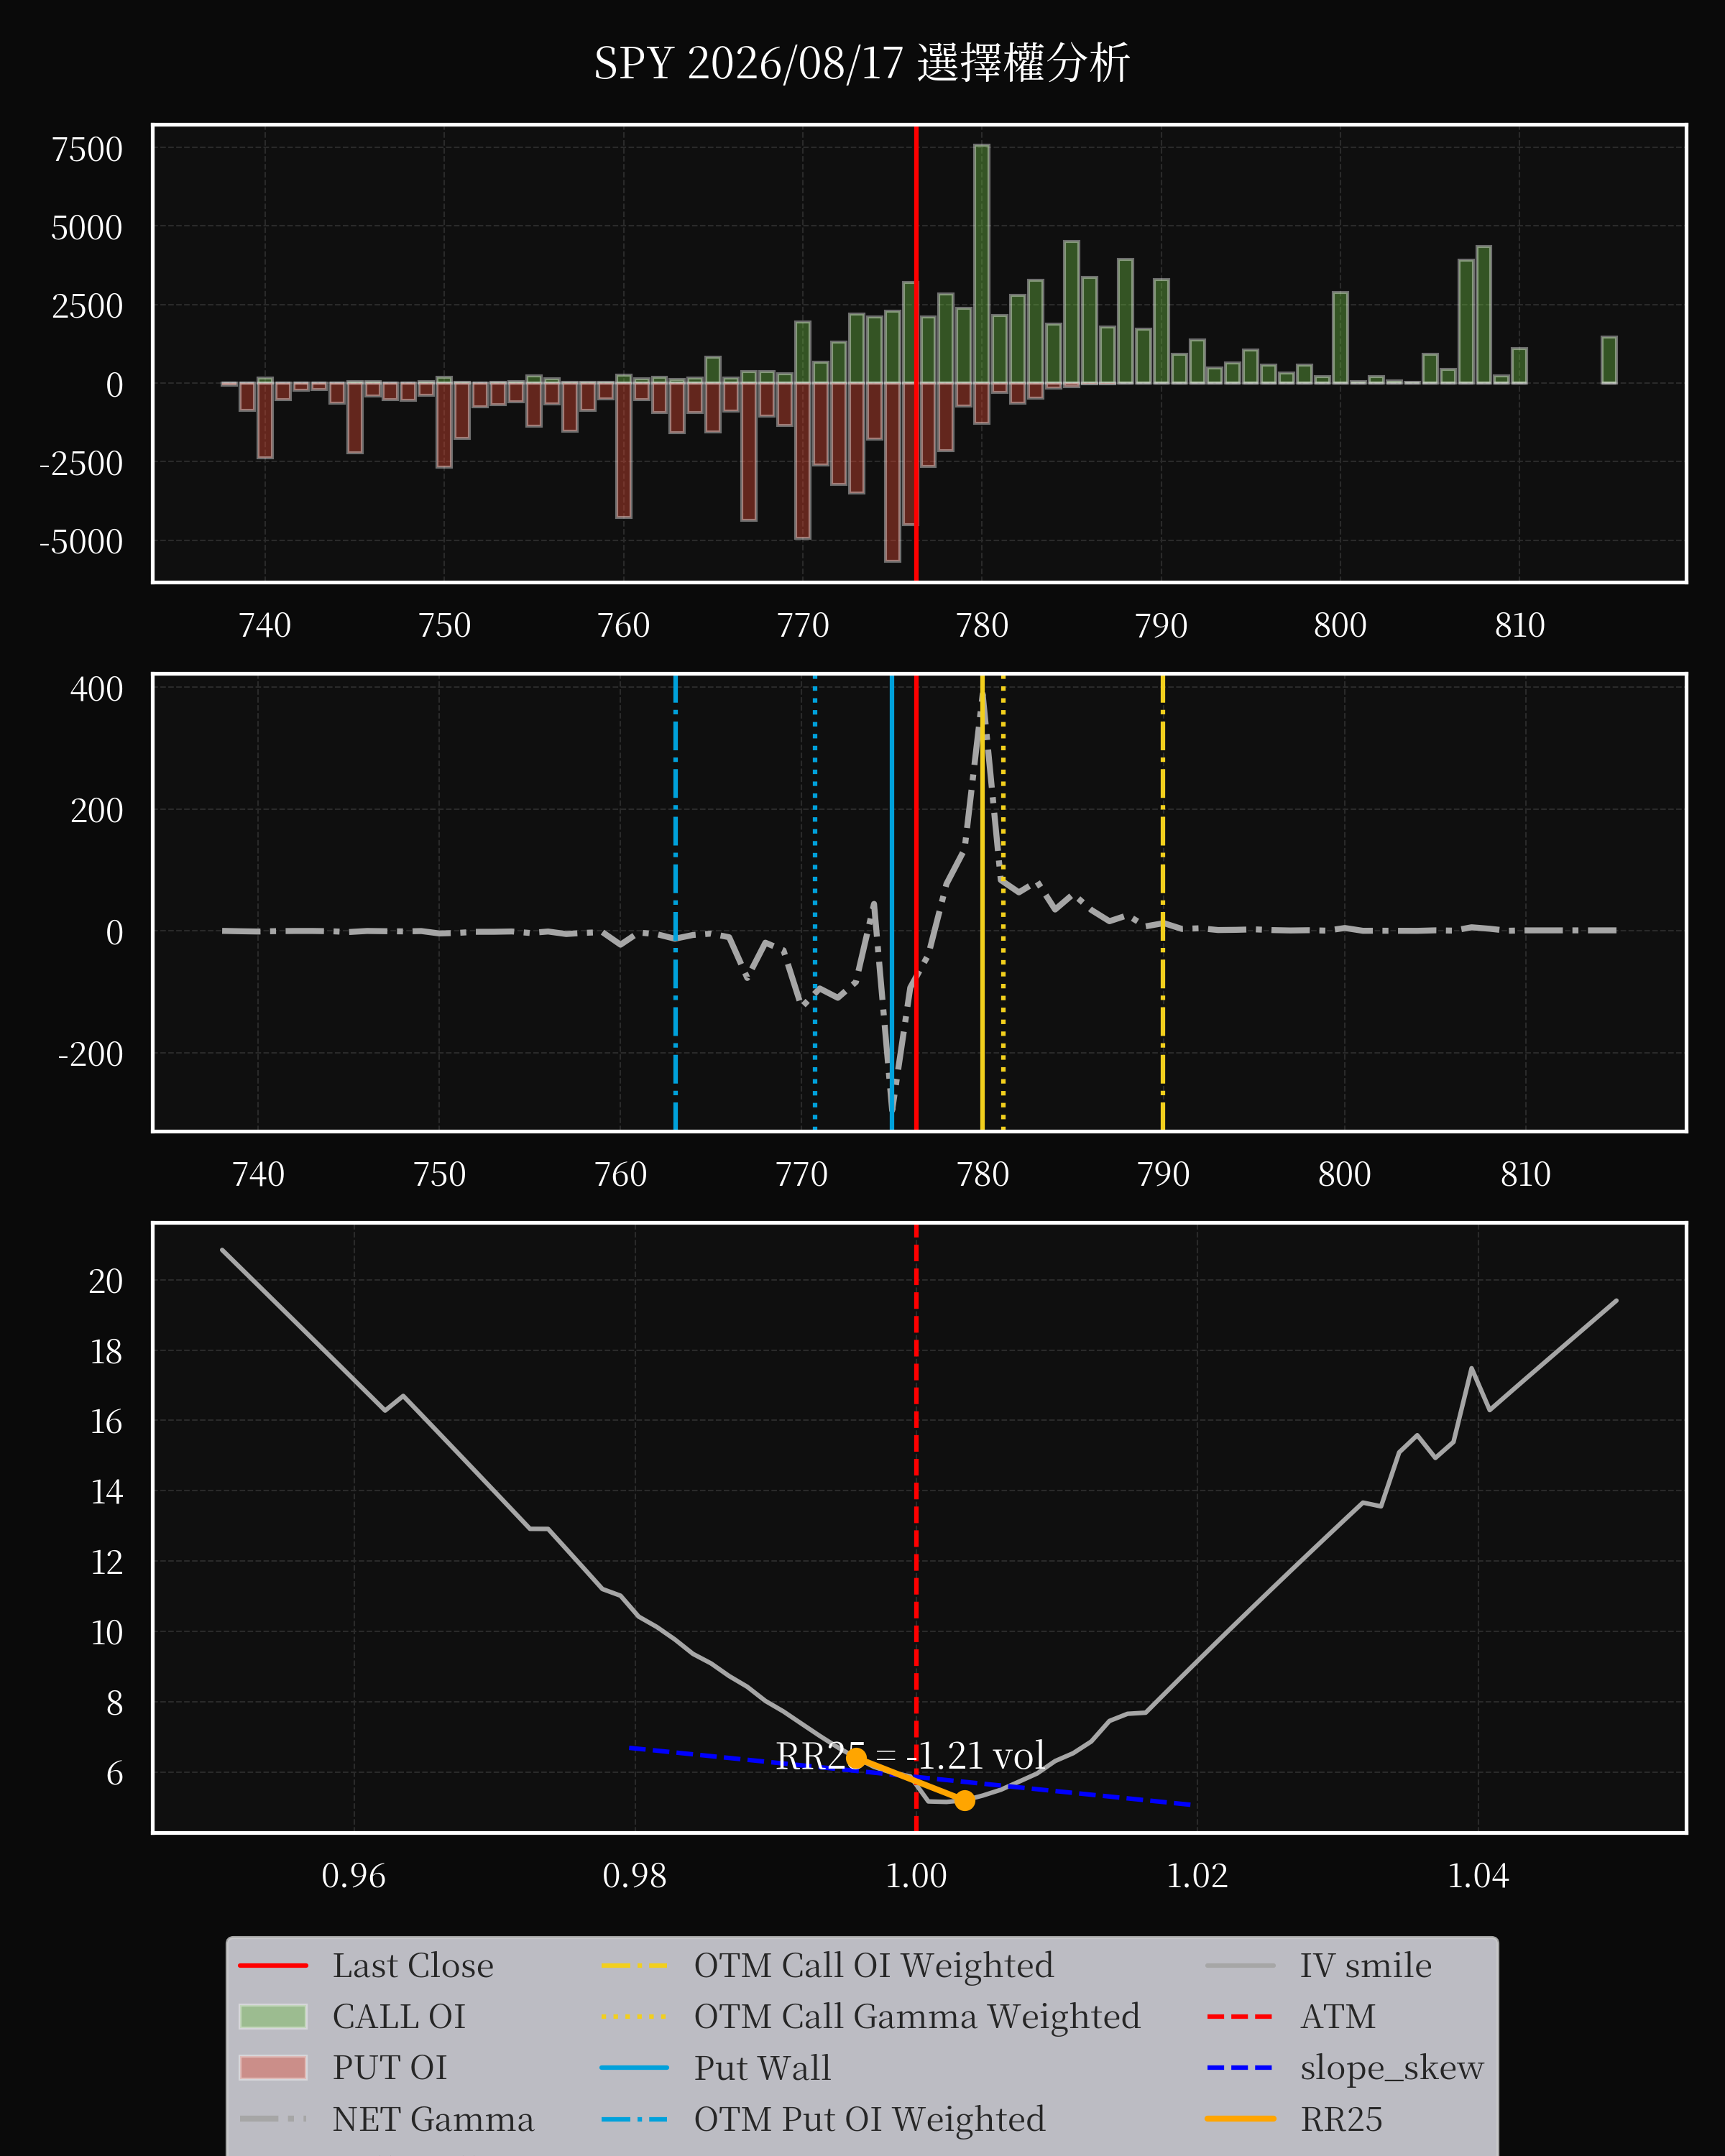Click the Last Close legend label
1725x2156 pixels.
coord(413,1966)
